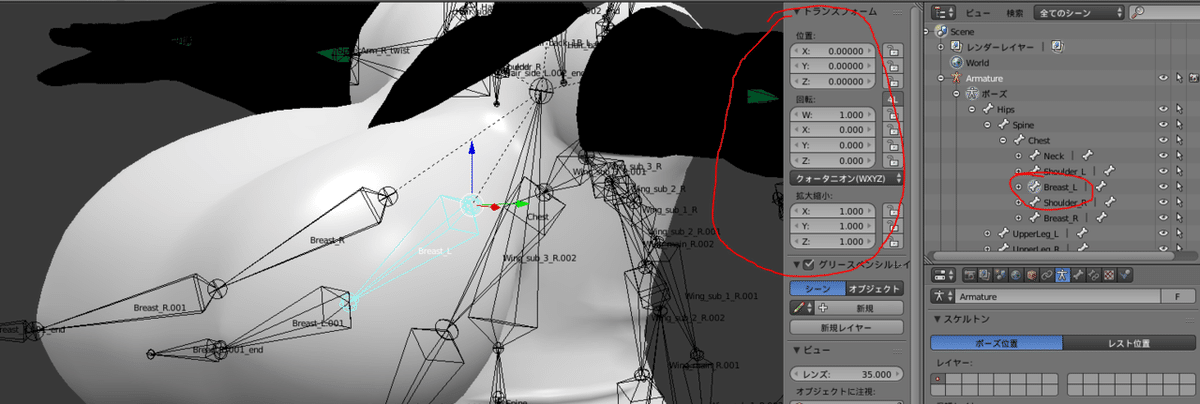Toggle the Grease Pencil layers checkbox
The image size is (1200, 404).
808,264
